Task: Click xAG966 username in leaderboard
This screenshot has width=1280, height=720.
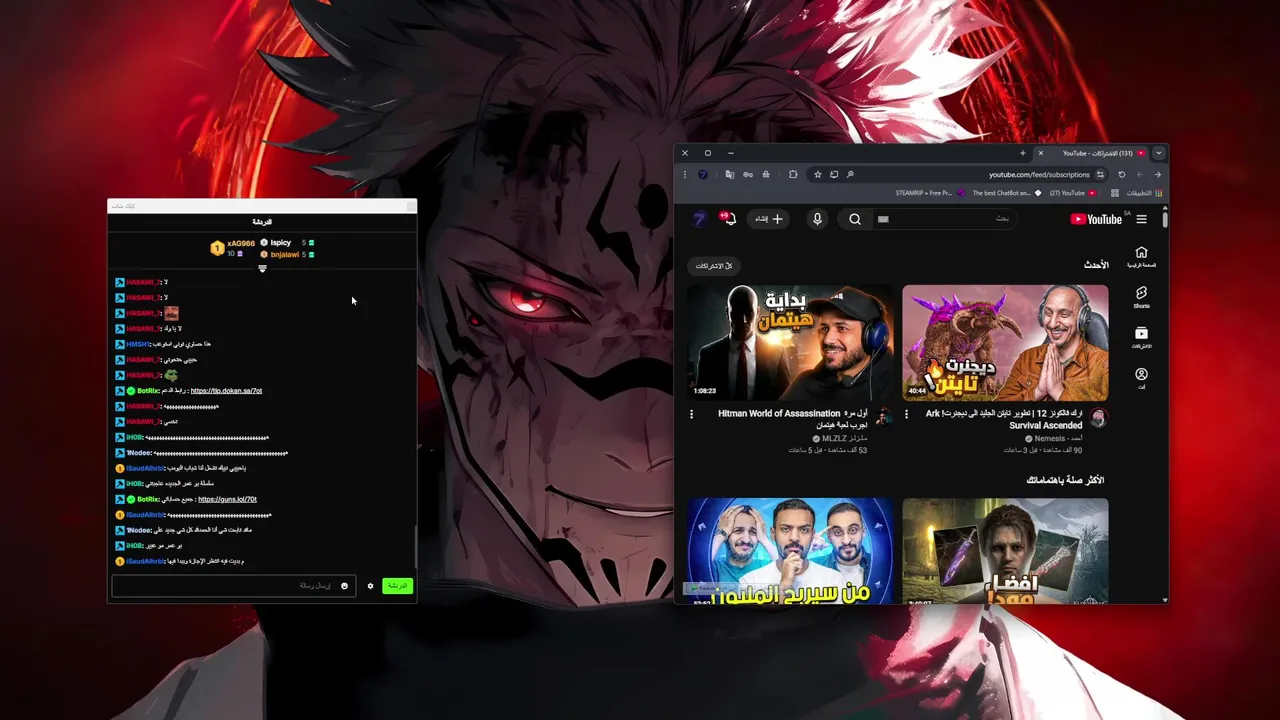Action: coord(241,243)
